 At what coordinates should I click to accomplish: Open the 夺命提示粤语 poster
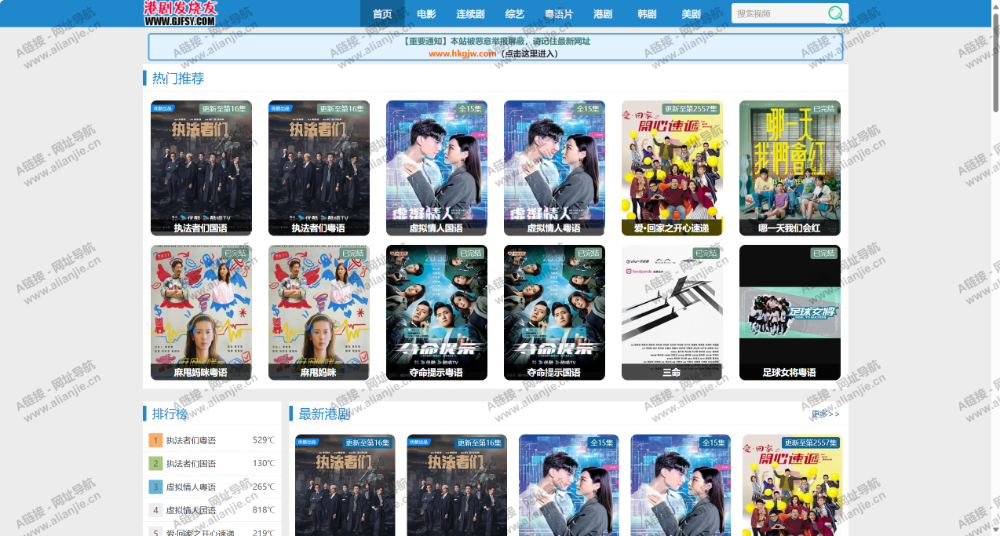[436, 313]
